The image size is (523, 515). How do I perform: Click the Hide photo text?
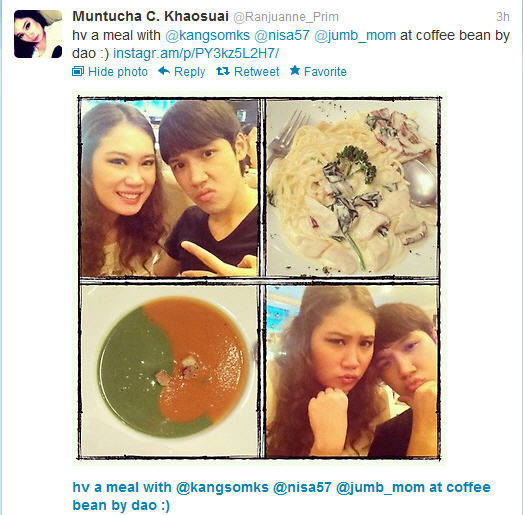(118, 72)
